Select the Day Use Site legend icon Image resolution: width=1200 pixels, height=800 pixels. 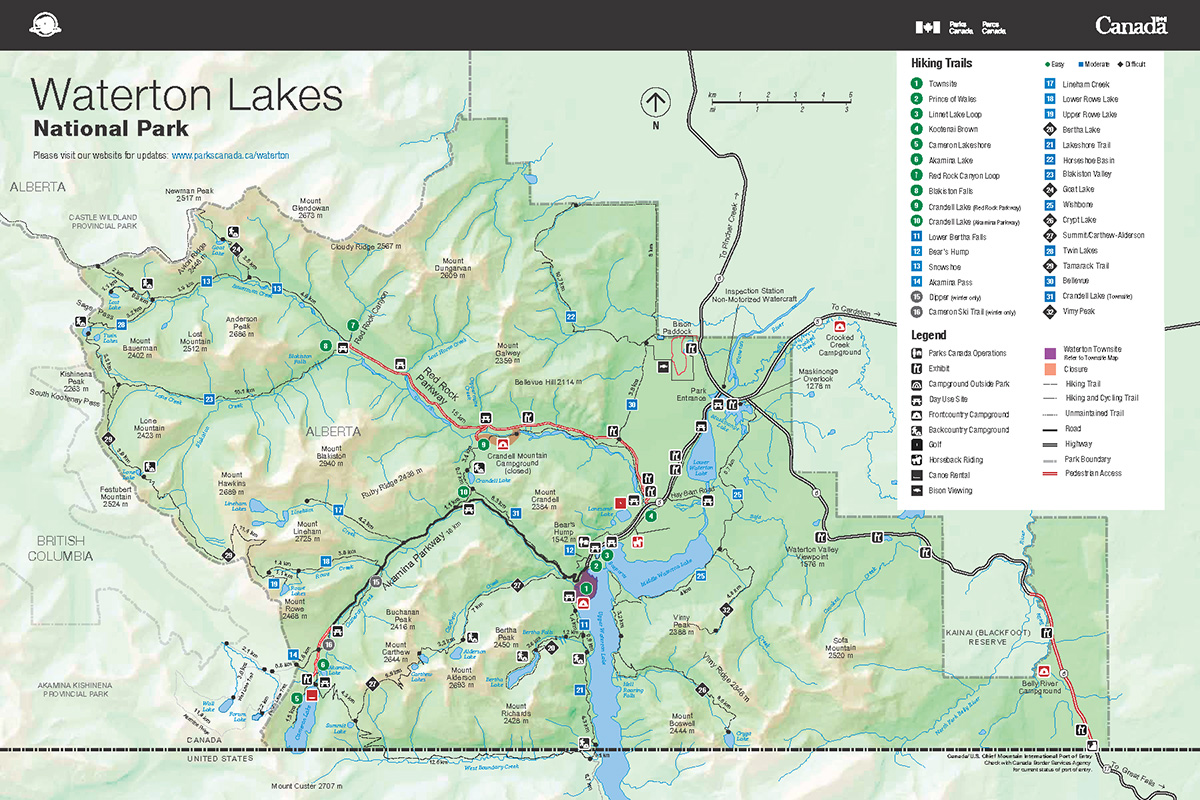click(x=916, y=399)
